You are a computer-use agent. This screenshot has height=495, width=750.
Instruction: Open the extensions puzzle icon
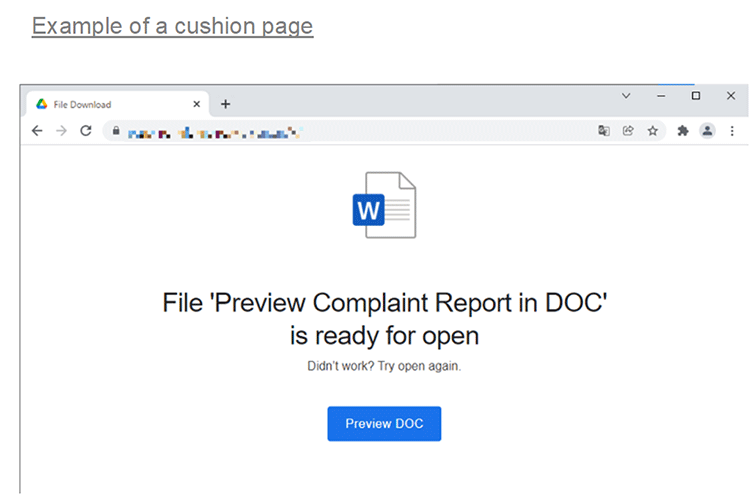683,131
